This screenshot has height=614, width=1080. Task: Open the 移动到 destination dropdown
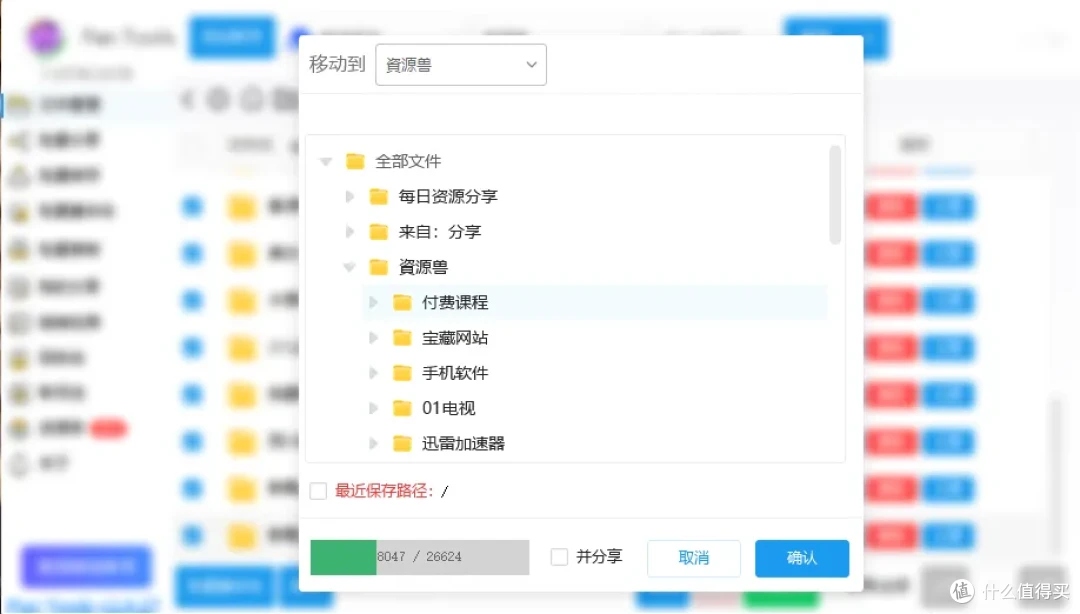461,65
